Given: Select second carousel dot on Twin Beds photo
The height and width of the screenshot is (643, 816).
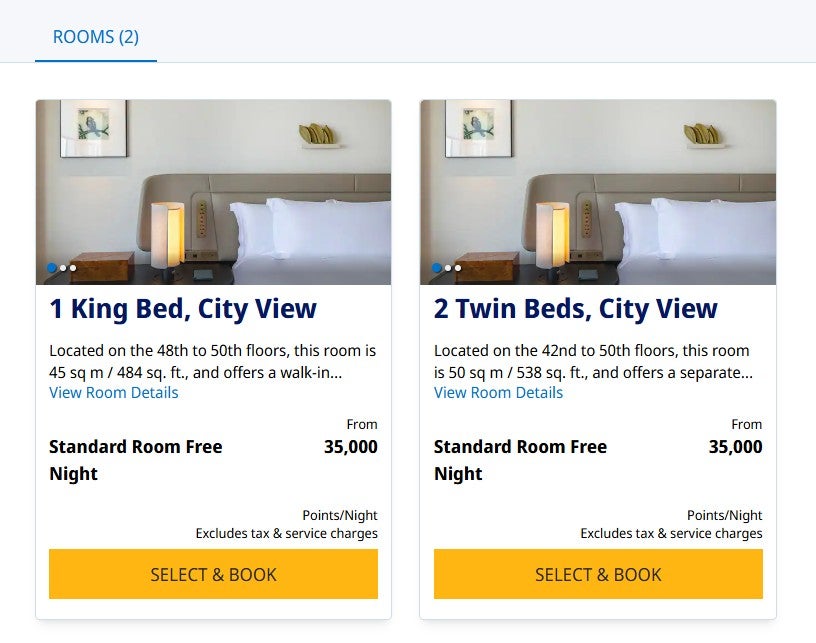Looking at the screenshot, I should click(x=448, y=268).
